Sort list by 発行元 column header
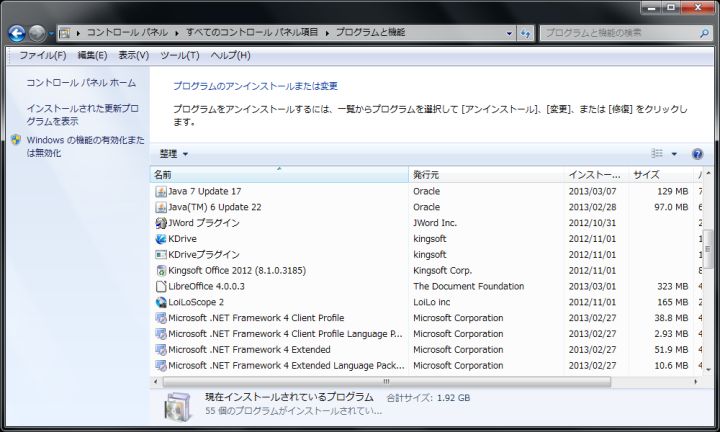Viewport: 720px width, 432px height. [486, 175]
